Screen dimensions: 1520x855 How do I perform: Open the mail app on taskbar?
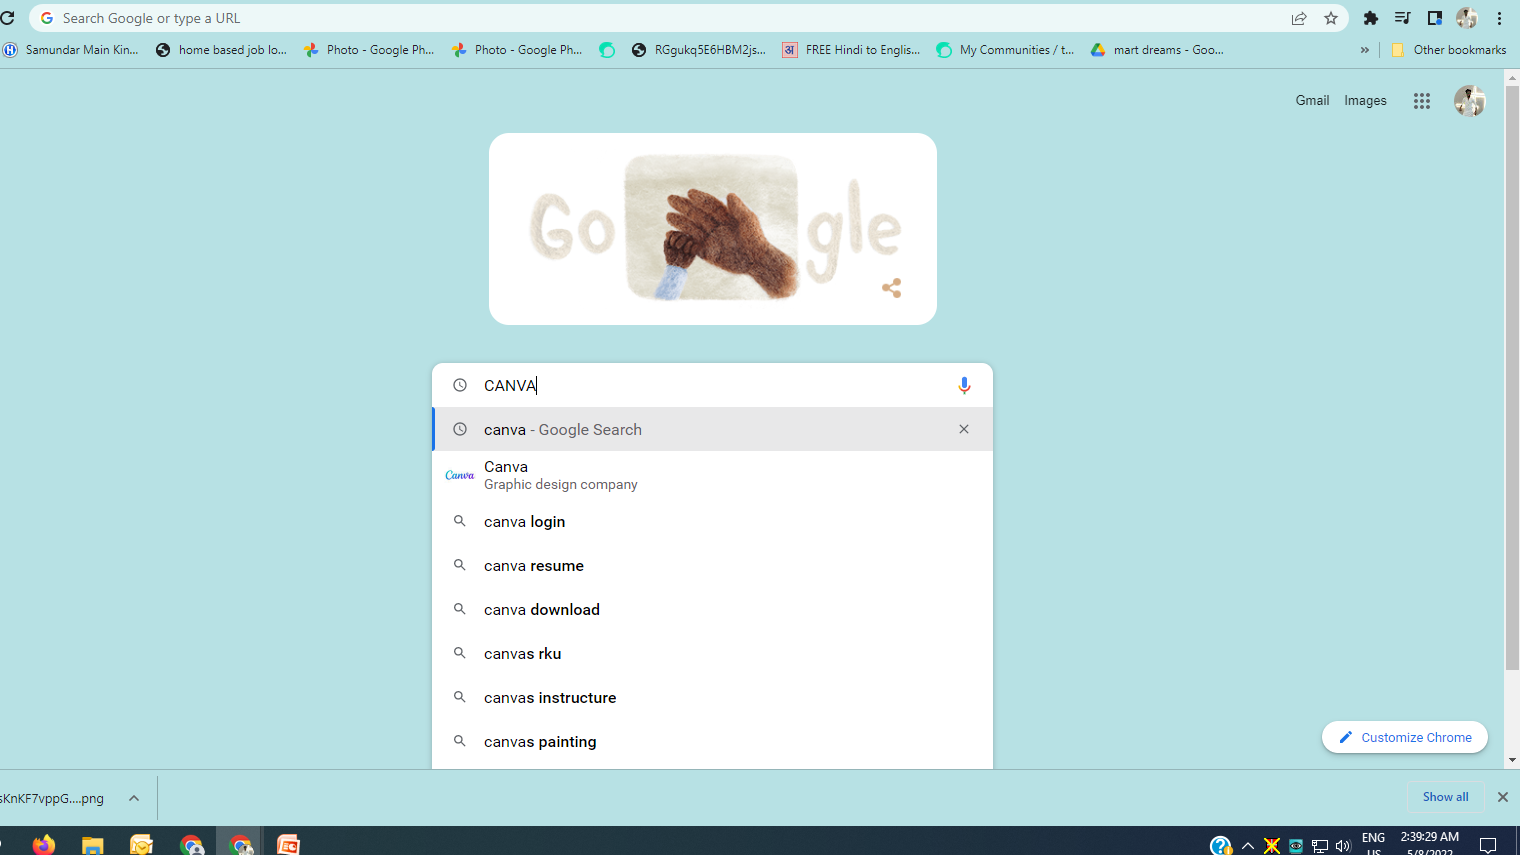(141, 845)
